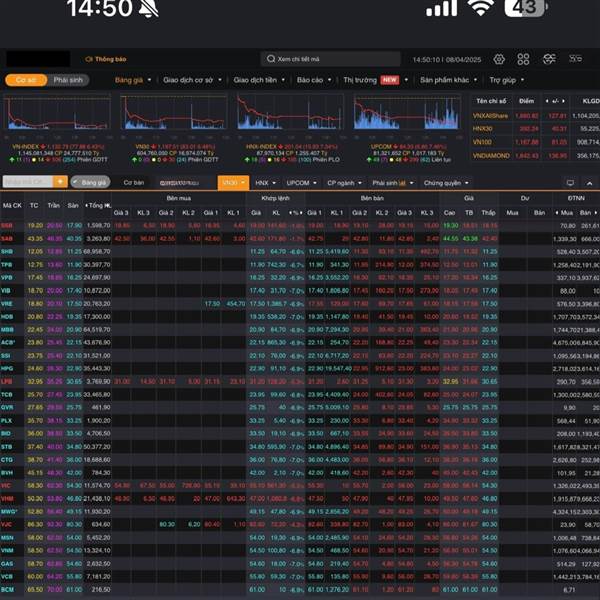
Task: Click the Trần column header
Action: [54, 205]
